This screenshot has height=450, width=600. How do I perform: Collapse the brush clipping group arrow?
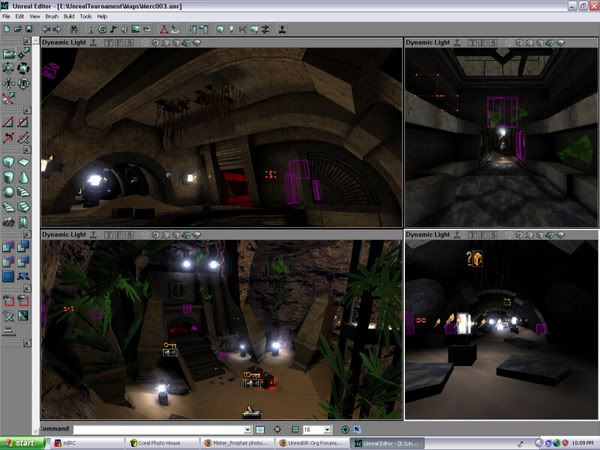pyautogui.click(x=27, y=111)
